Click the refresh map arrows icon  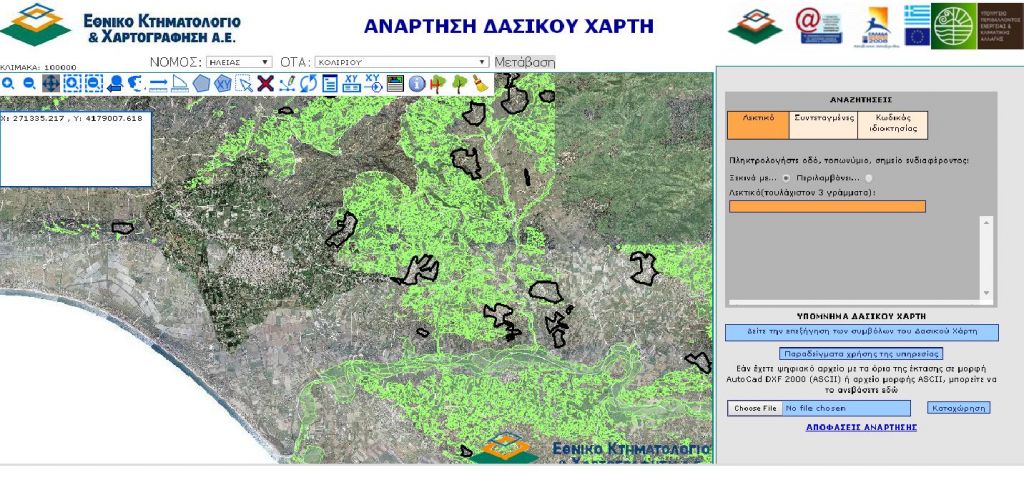click(x=308, y=84)
